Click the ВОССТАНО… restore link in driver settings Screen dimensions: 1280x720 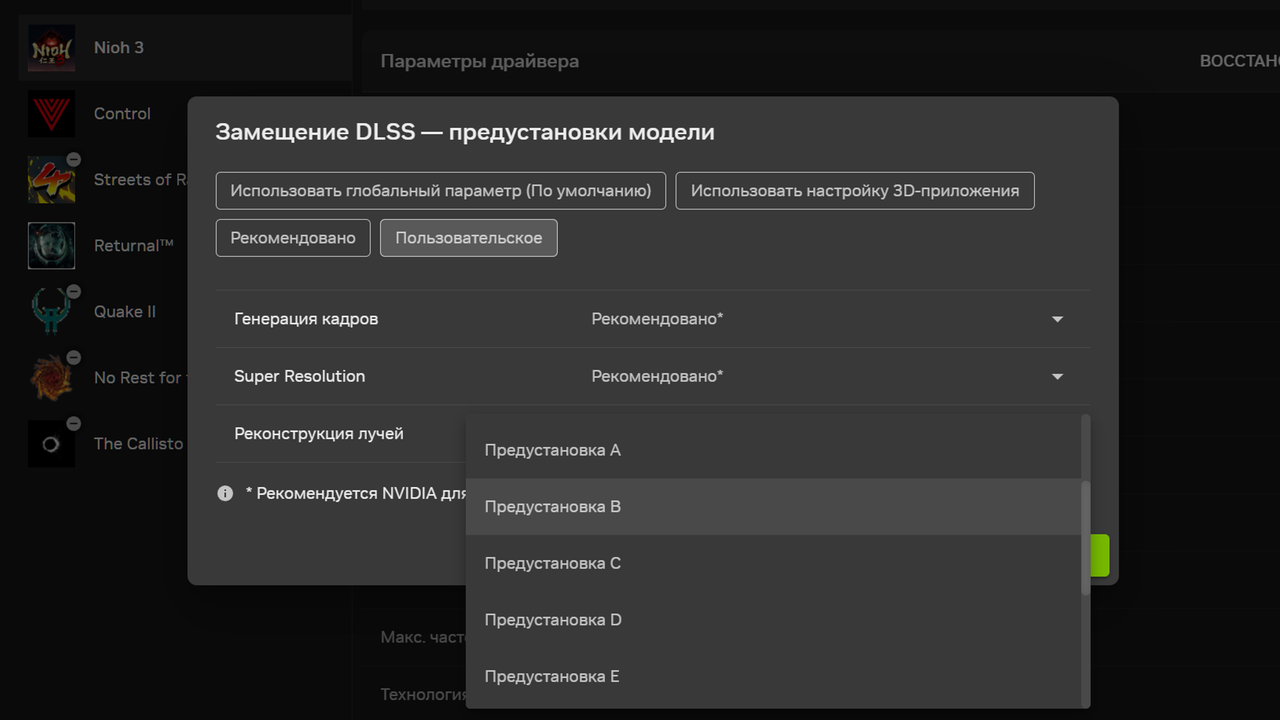(x=1239, y=62)
